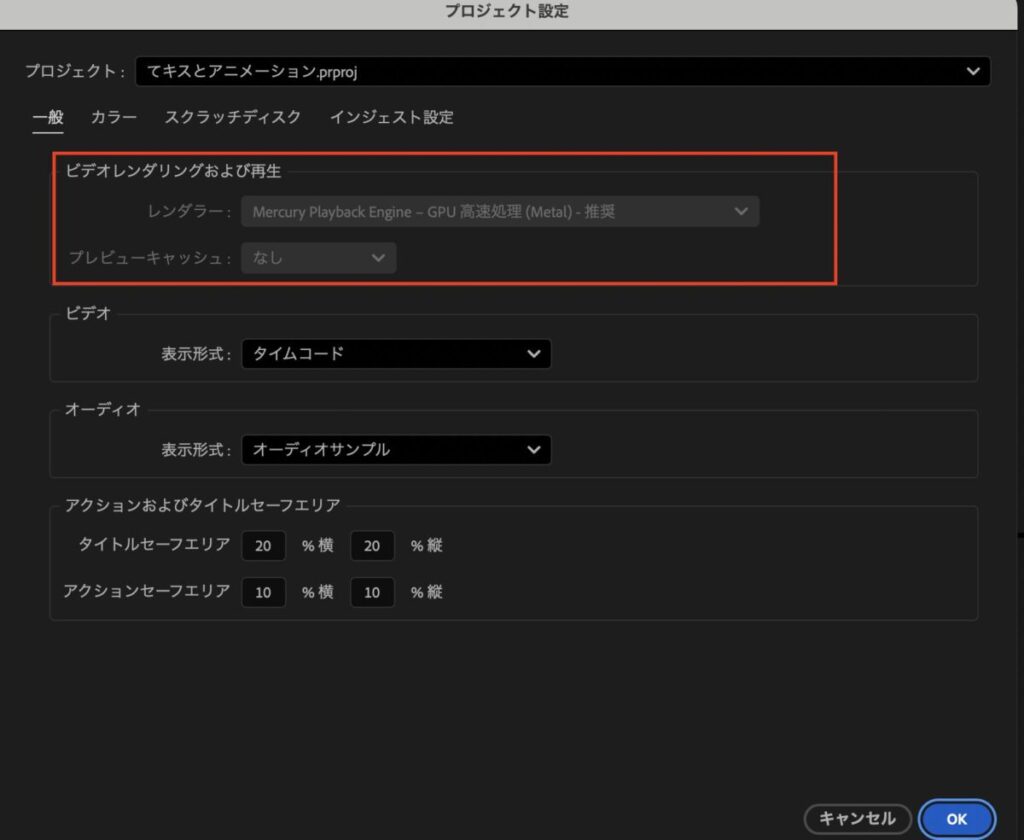Expand the プレビューキャッシュ dropdown
Screen dimensions: 1024x840
click(x=318, y=258)
